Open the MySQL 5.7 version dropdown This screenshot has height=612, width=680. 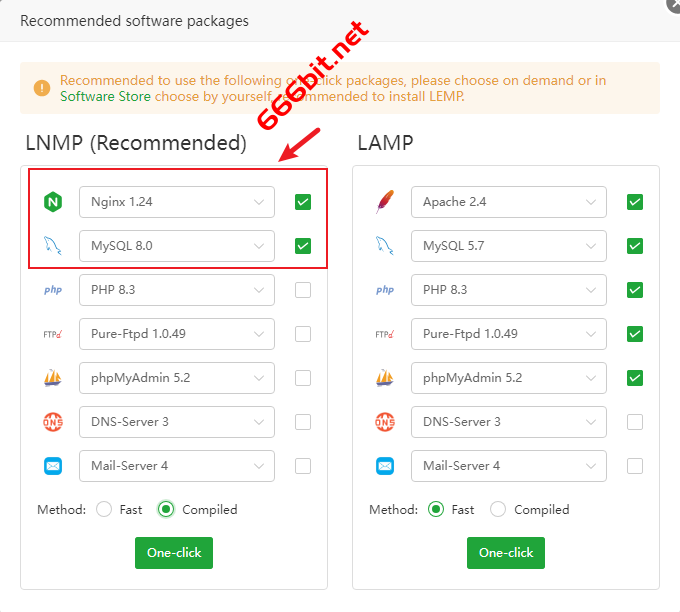pyautogui.click(x=509, y=246)
